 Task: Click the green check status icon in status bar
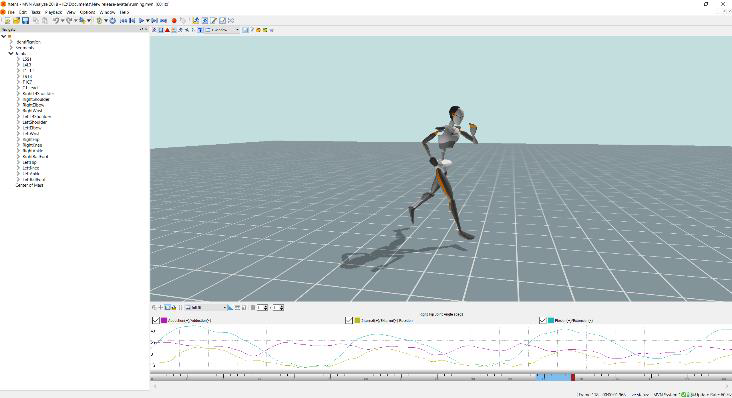[x=683, y=395]
